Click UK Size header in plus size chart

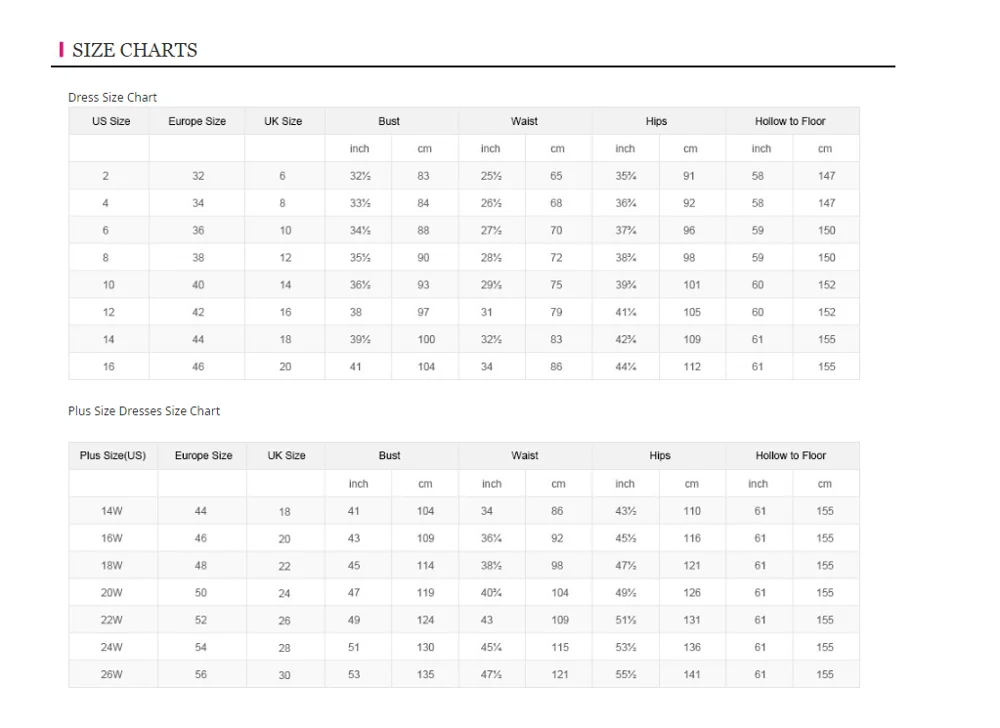point(286,456)
